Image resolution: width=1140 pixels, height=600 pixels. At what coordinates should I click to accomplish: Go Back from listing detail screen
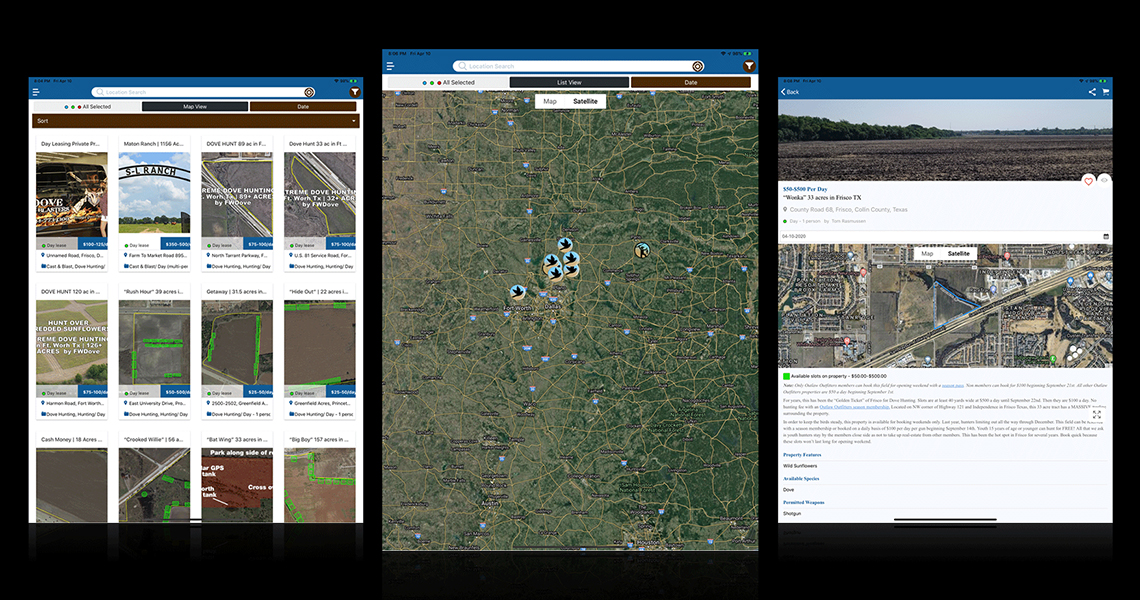[x=790, y=92]
